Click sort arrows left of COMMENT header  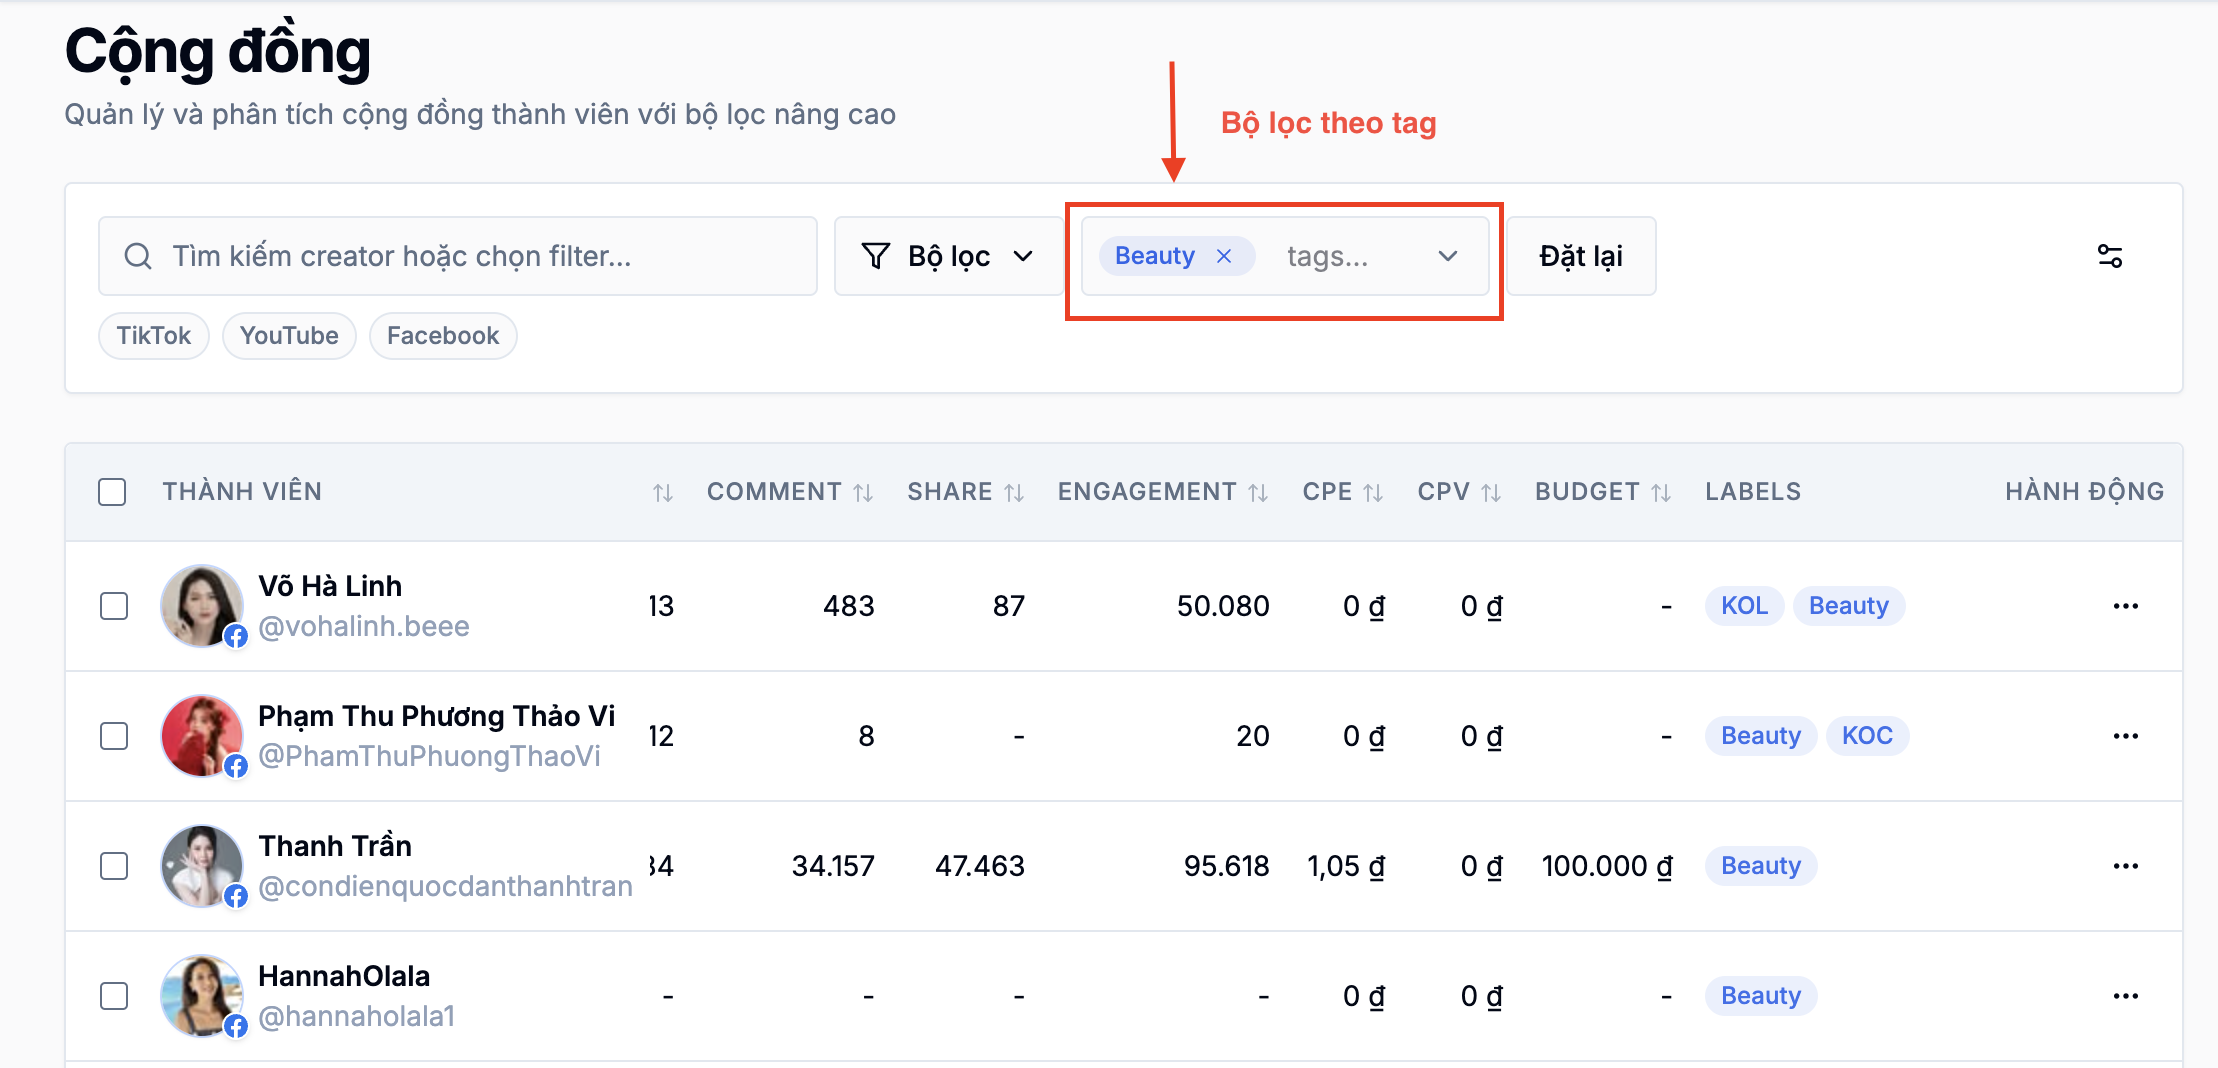663,492
